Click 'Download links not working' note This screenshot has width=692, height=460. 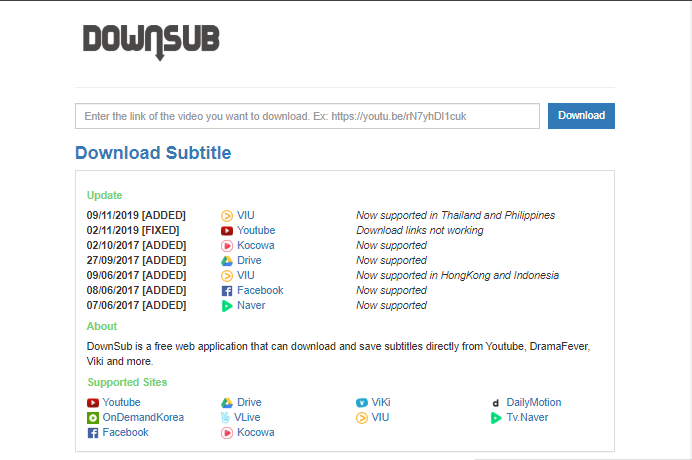[420, 230]
